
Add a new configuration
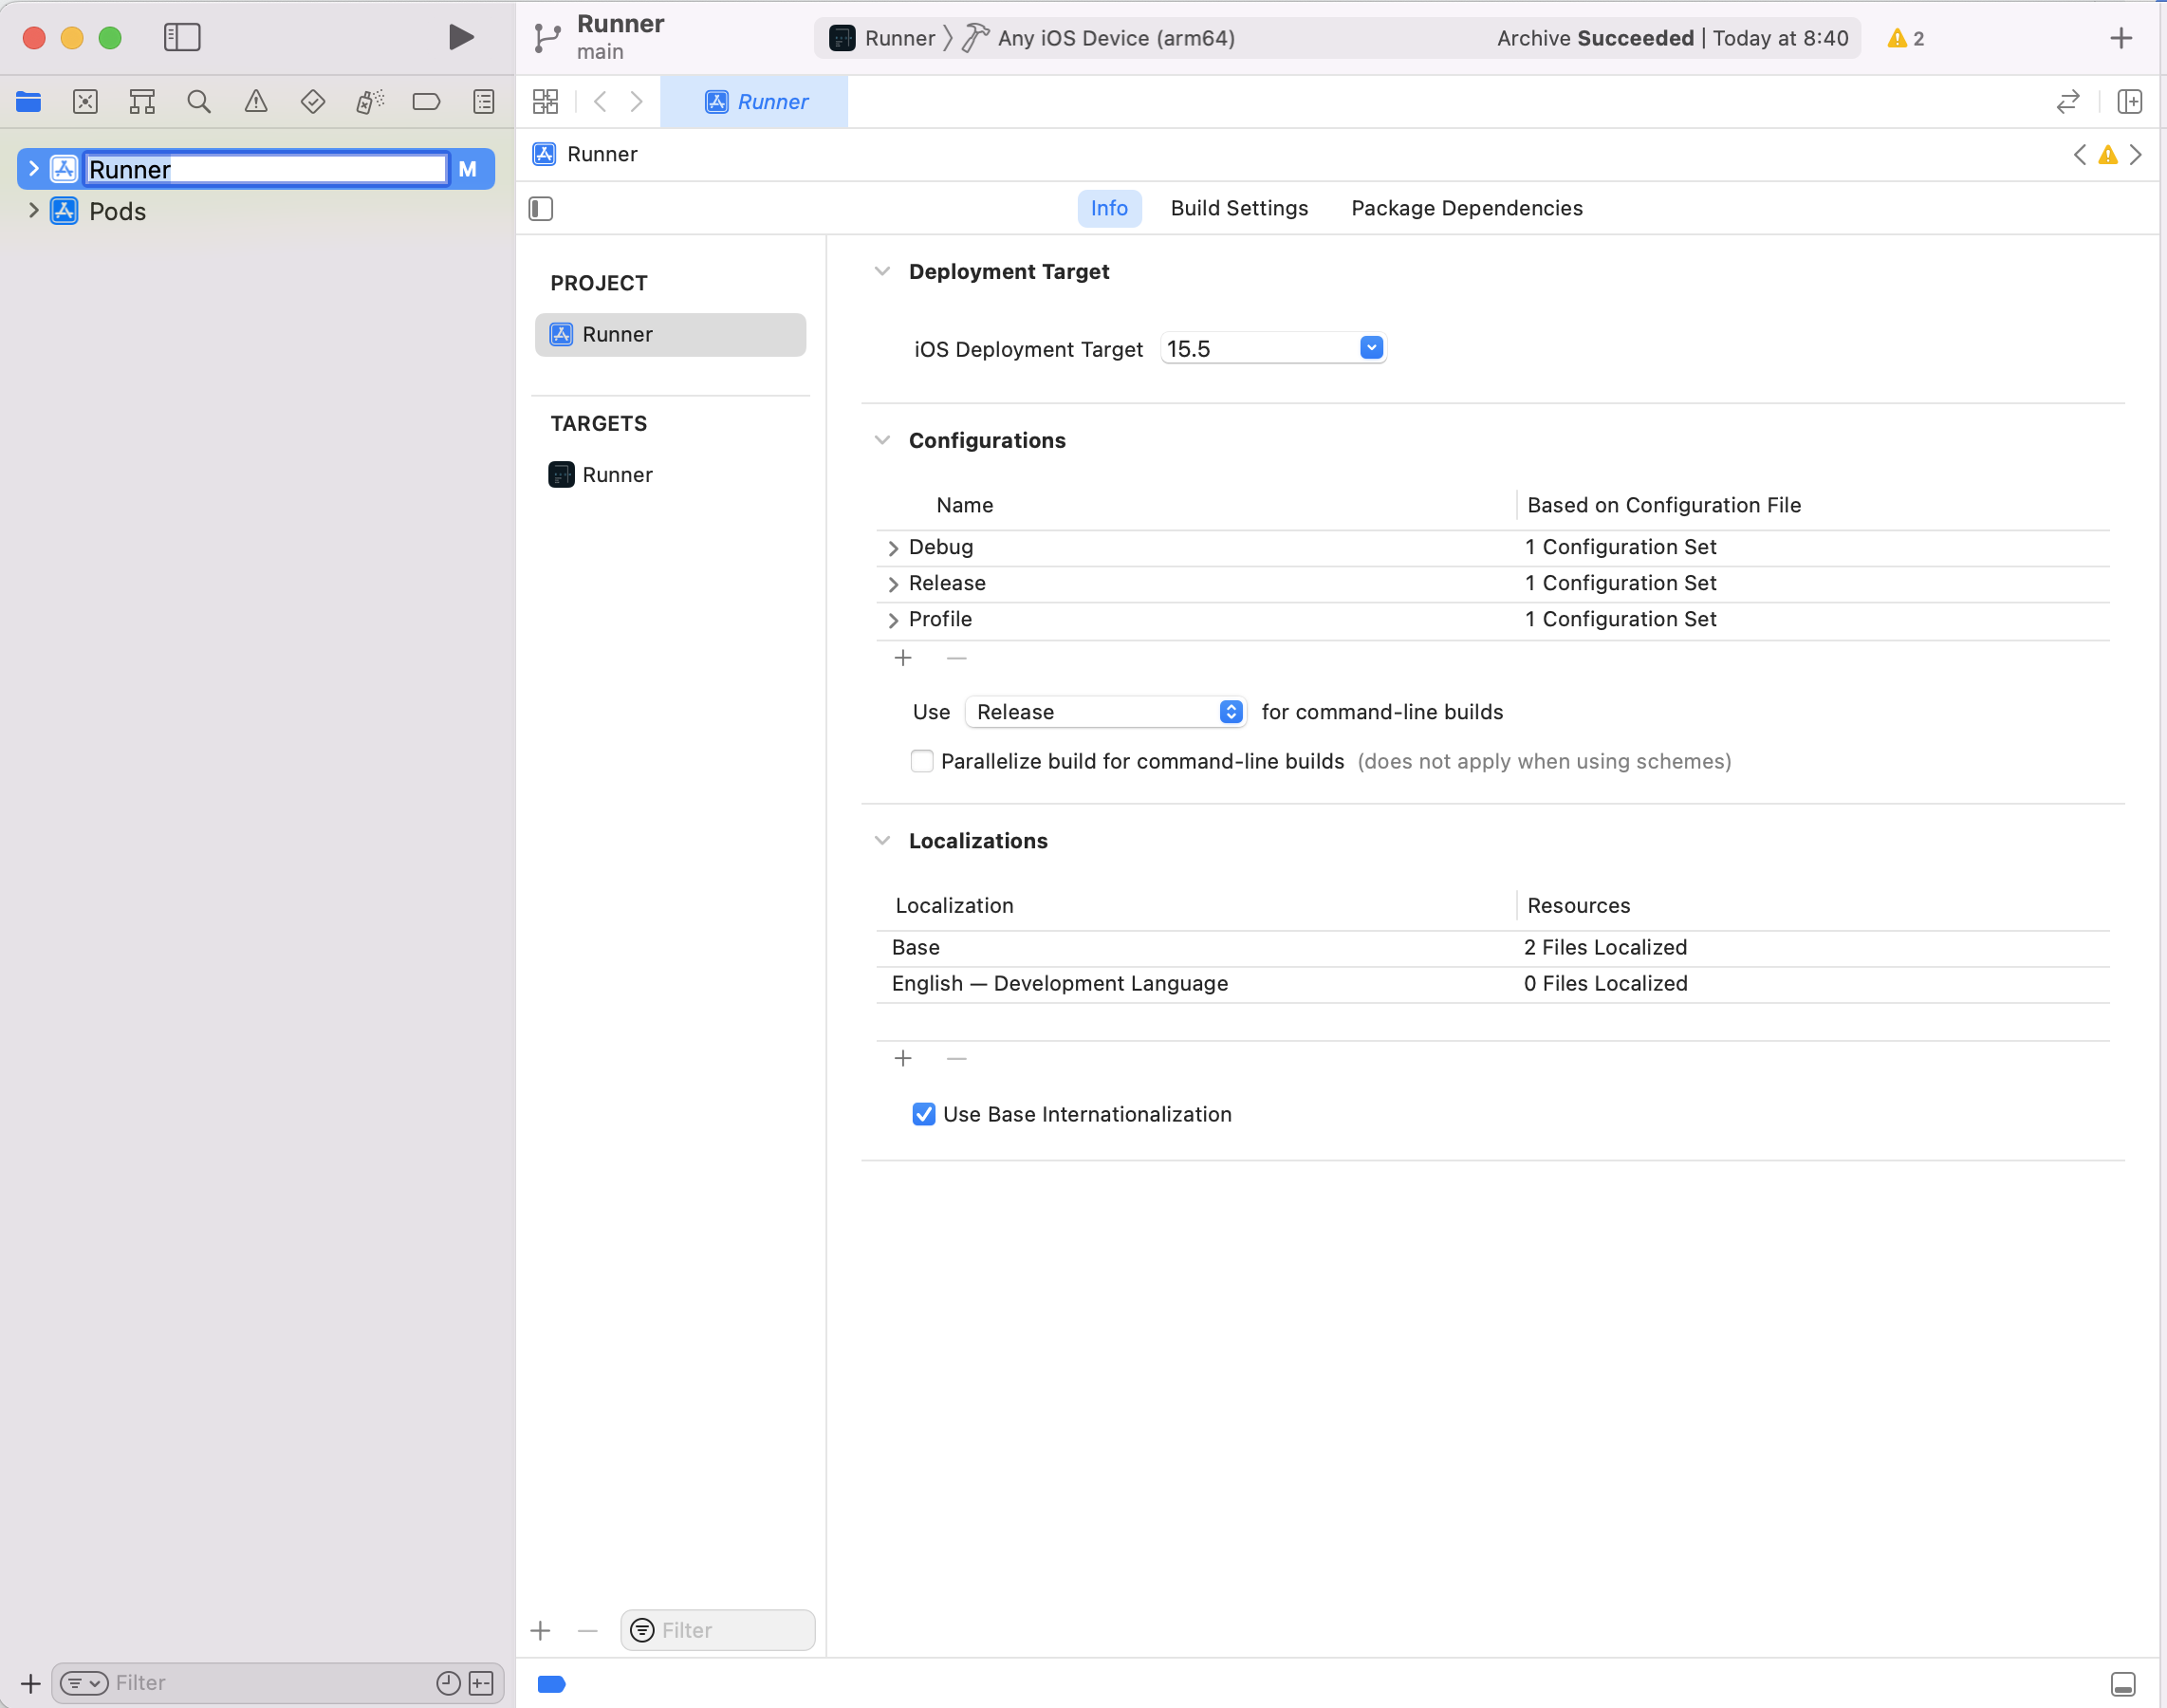(x=903, y=658)
